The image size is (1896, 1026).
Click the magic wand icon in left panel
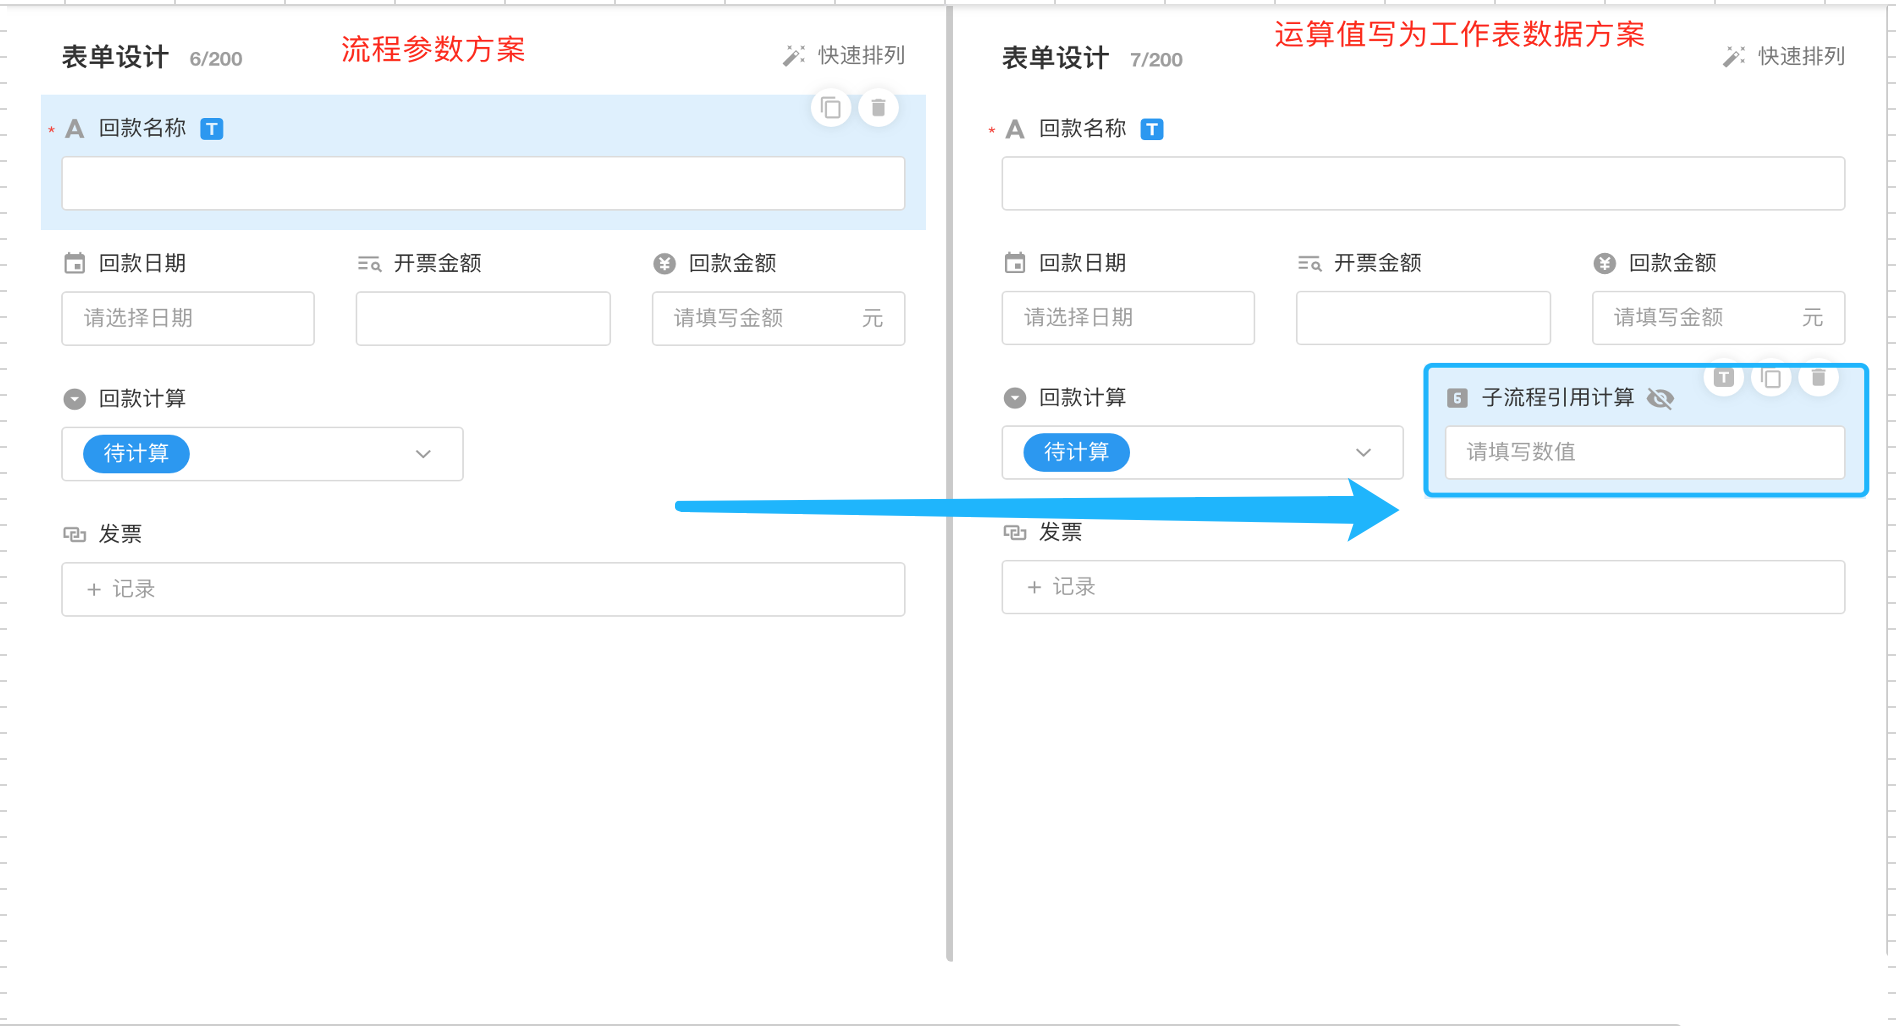pos(794,56)
